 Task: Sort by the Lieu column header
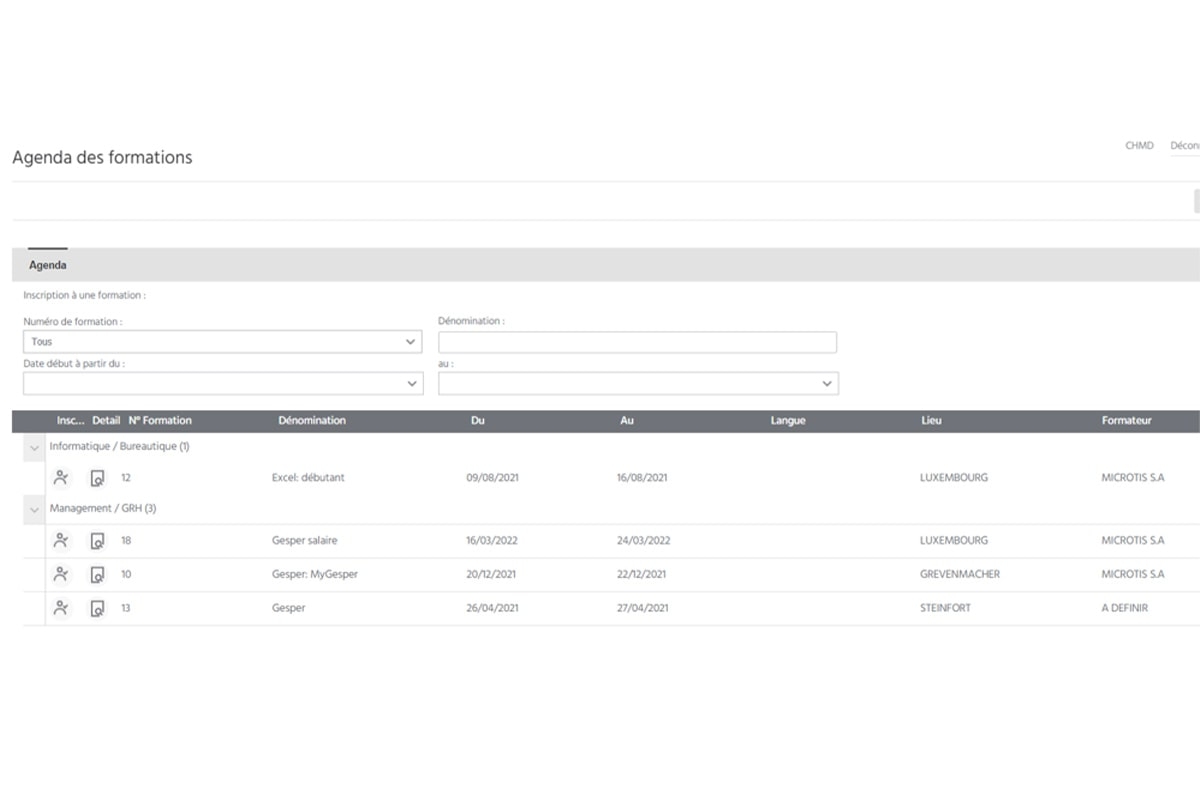point(931,421)
